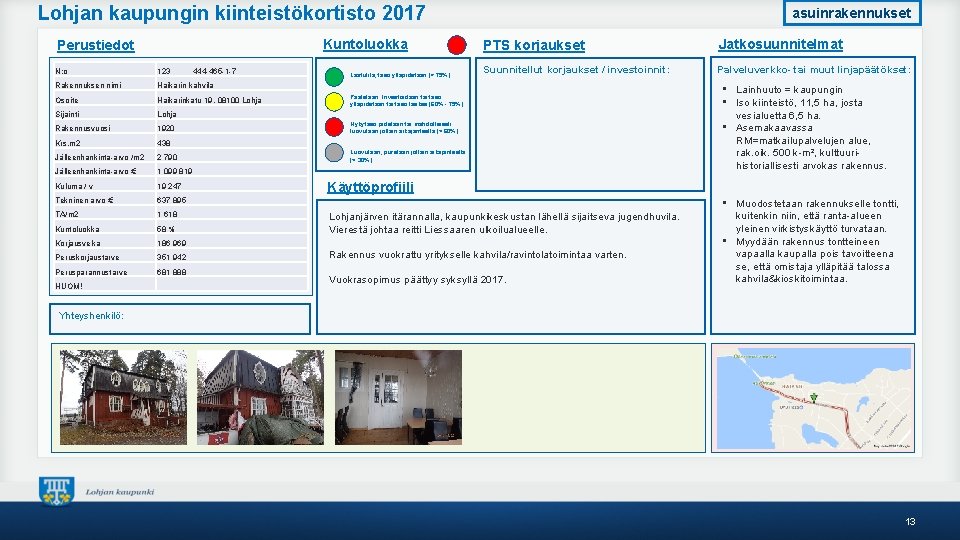This screenshot has width=960, height=540.
Task: Click the large red Kuntoluokka status circle
Action: coord(457,45)
